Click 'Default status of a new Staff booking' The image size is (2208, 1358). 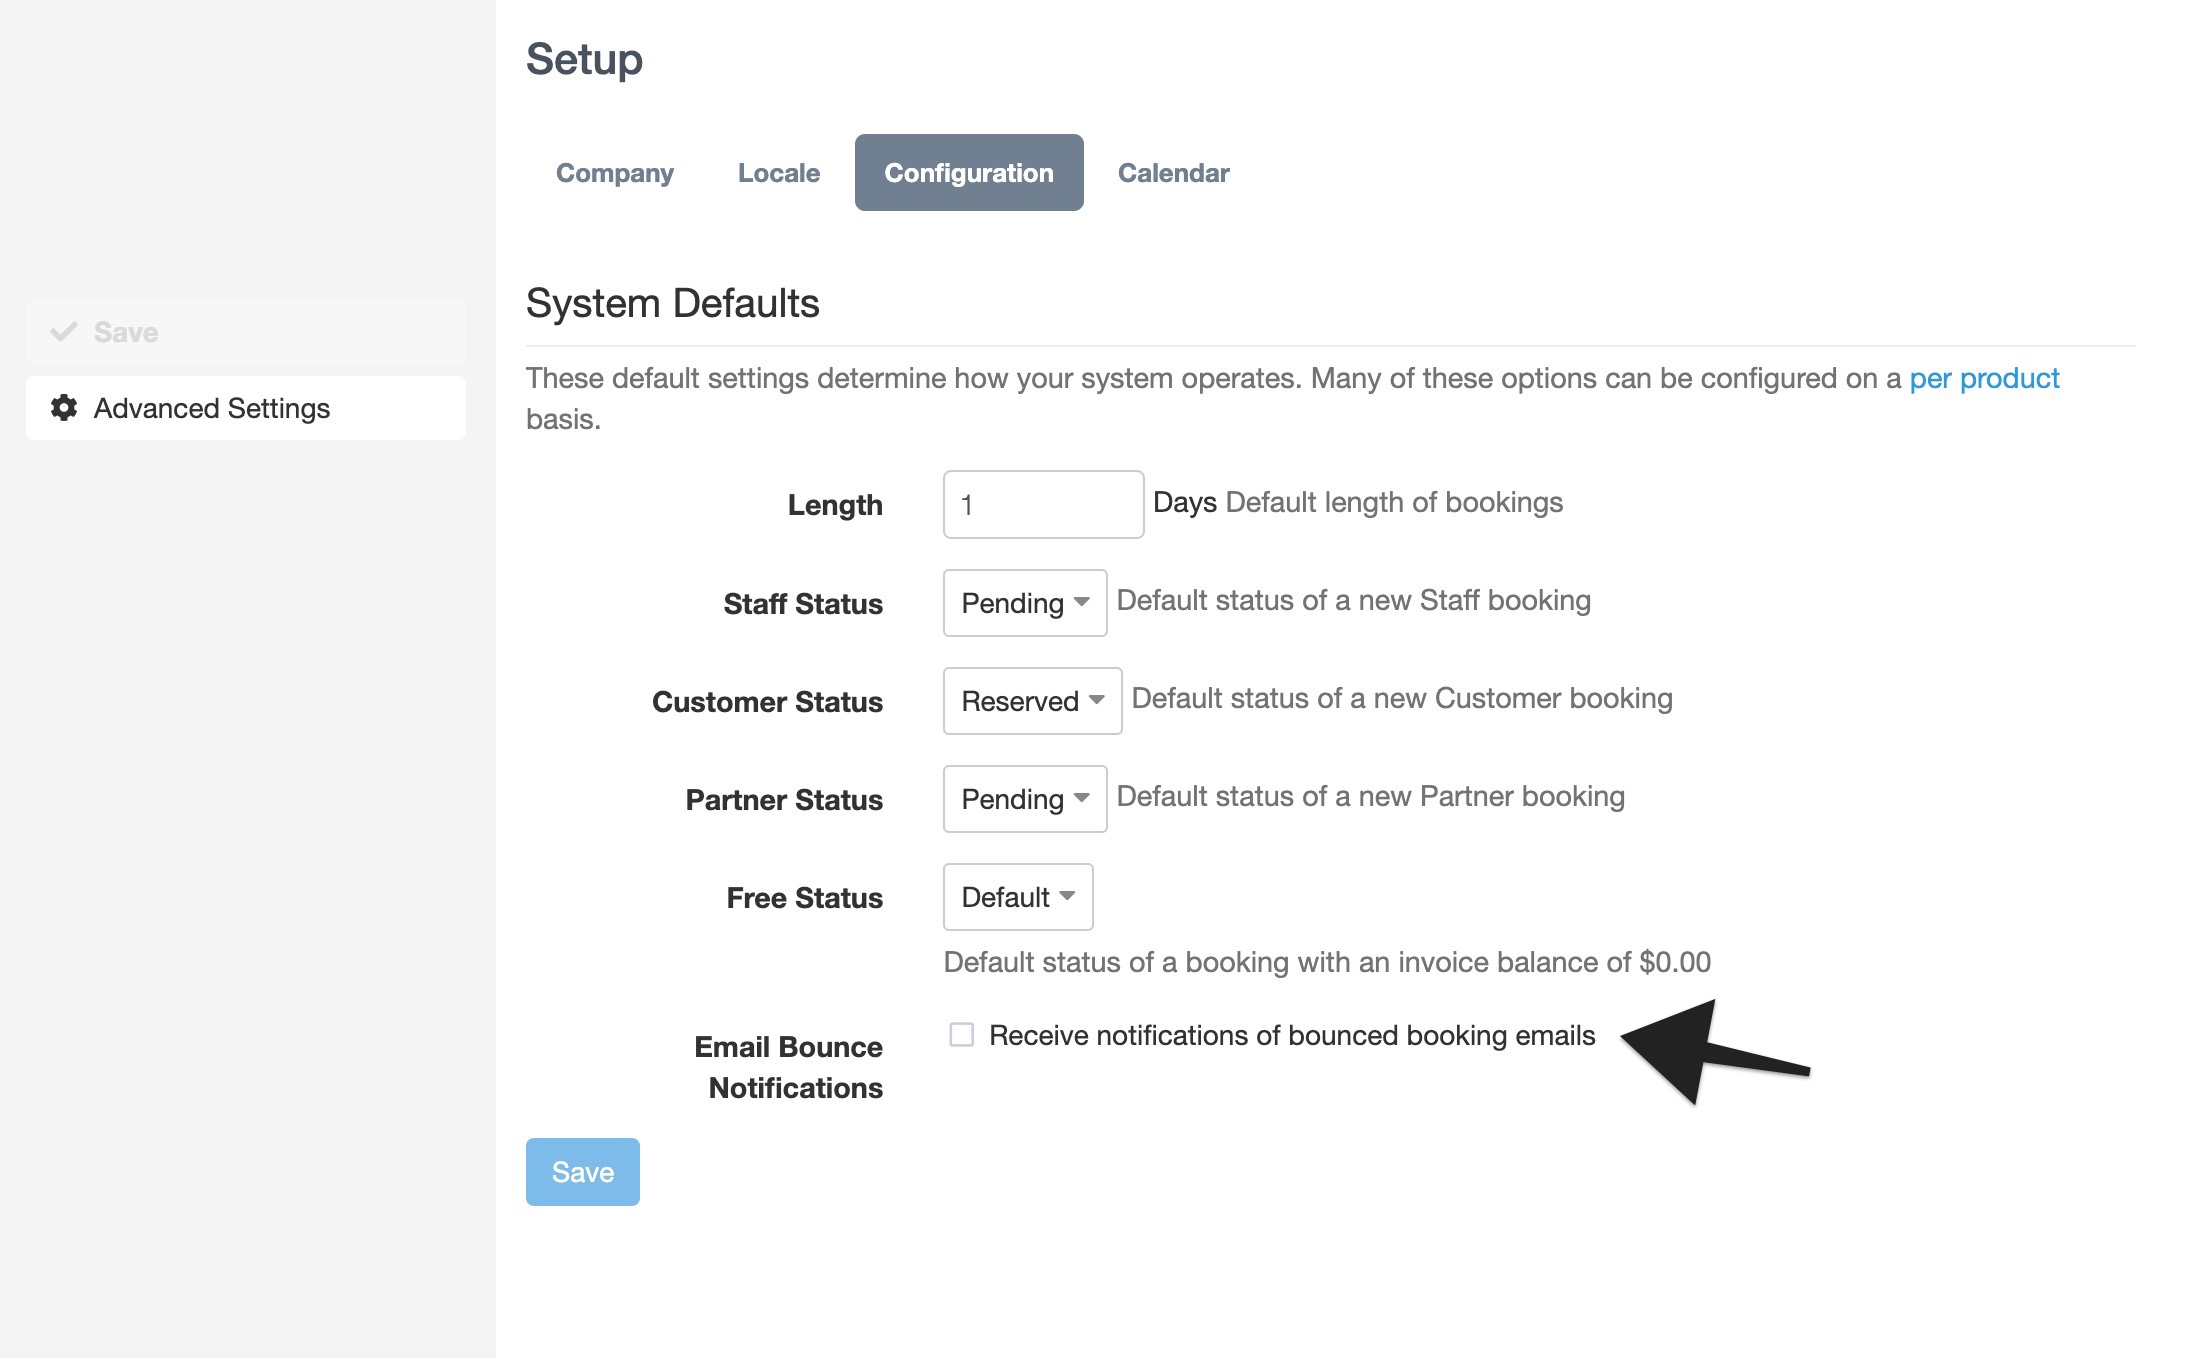(x=1353, y=600)
